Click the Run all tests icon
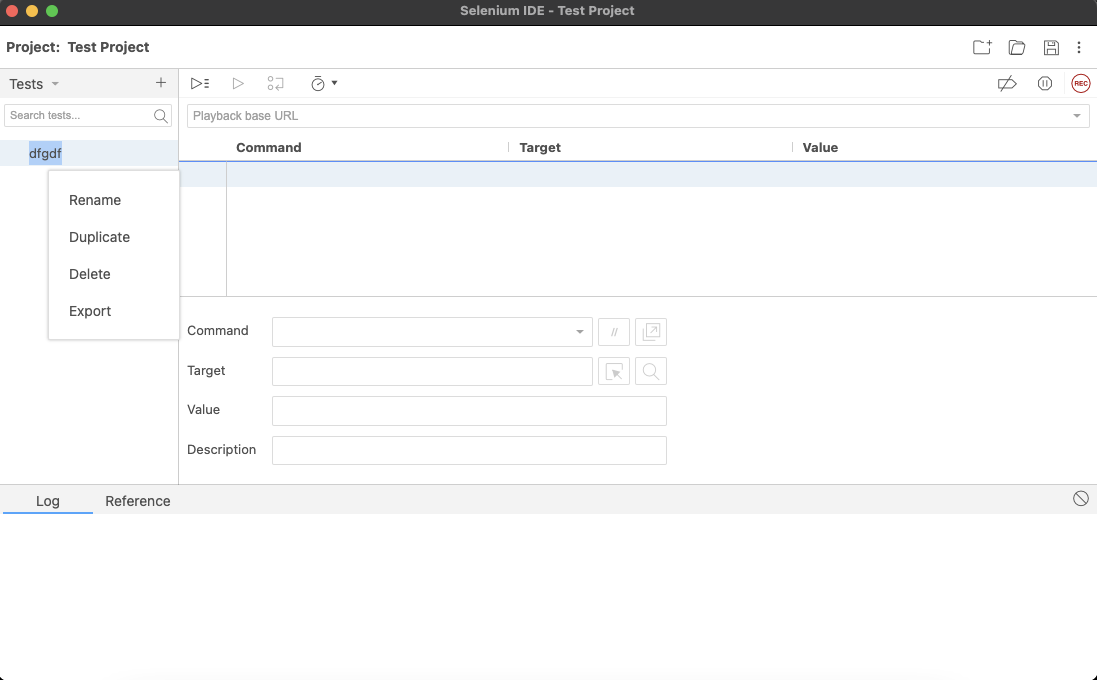The width and height of the screenshot is (1097, 680). (200, 84)
